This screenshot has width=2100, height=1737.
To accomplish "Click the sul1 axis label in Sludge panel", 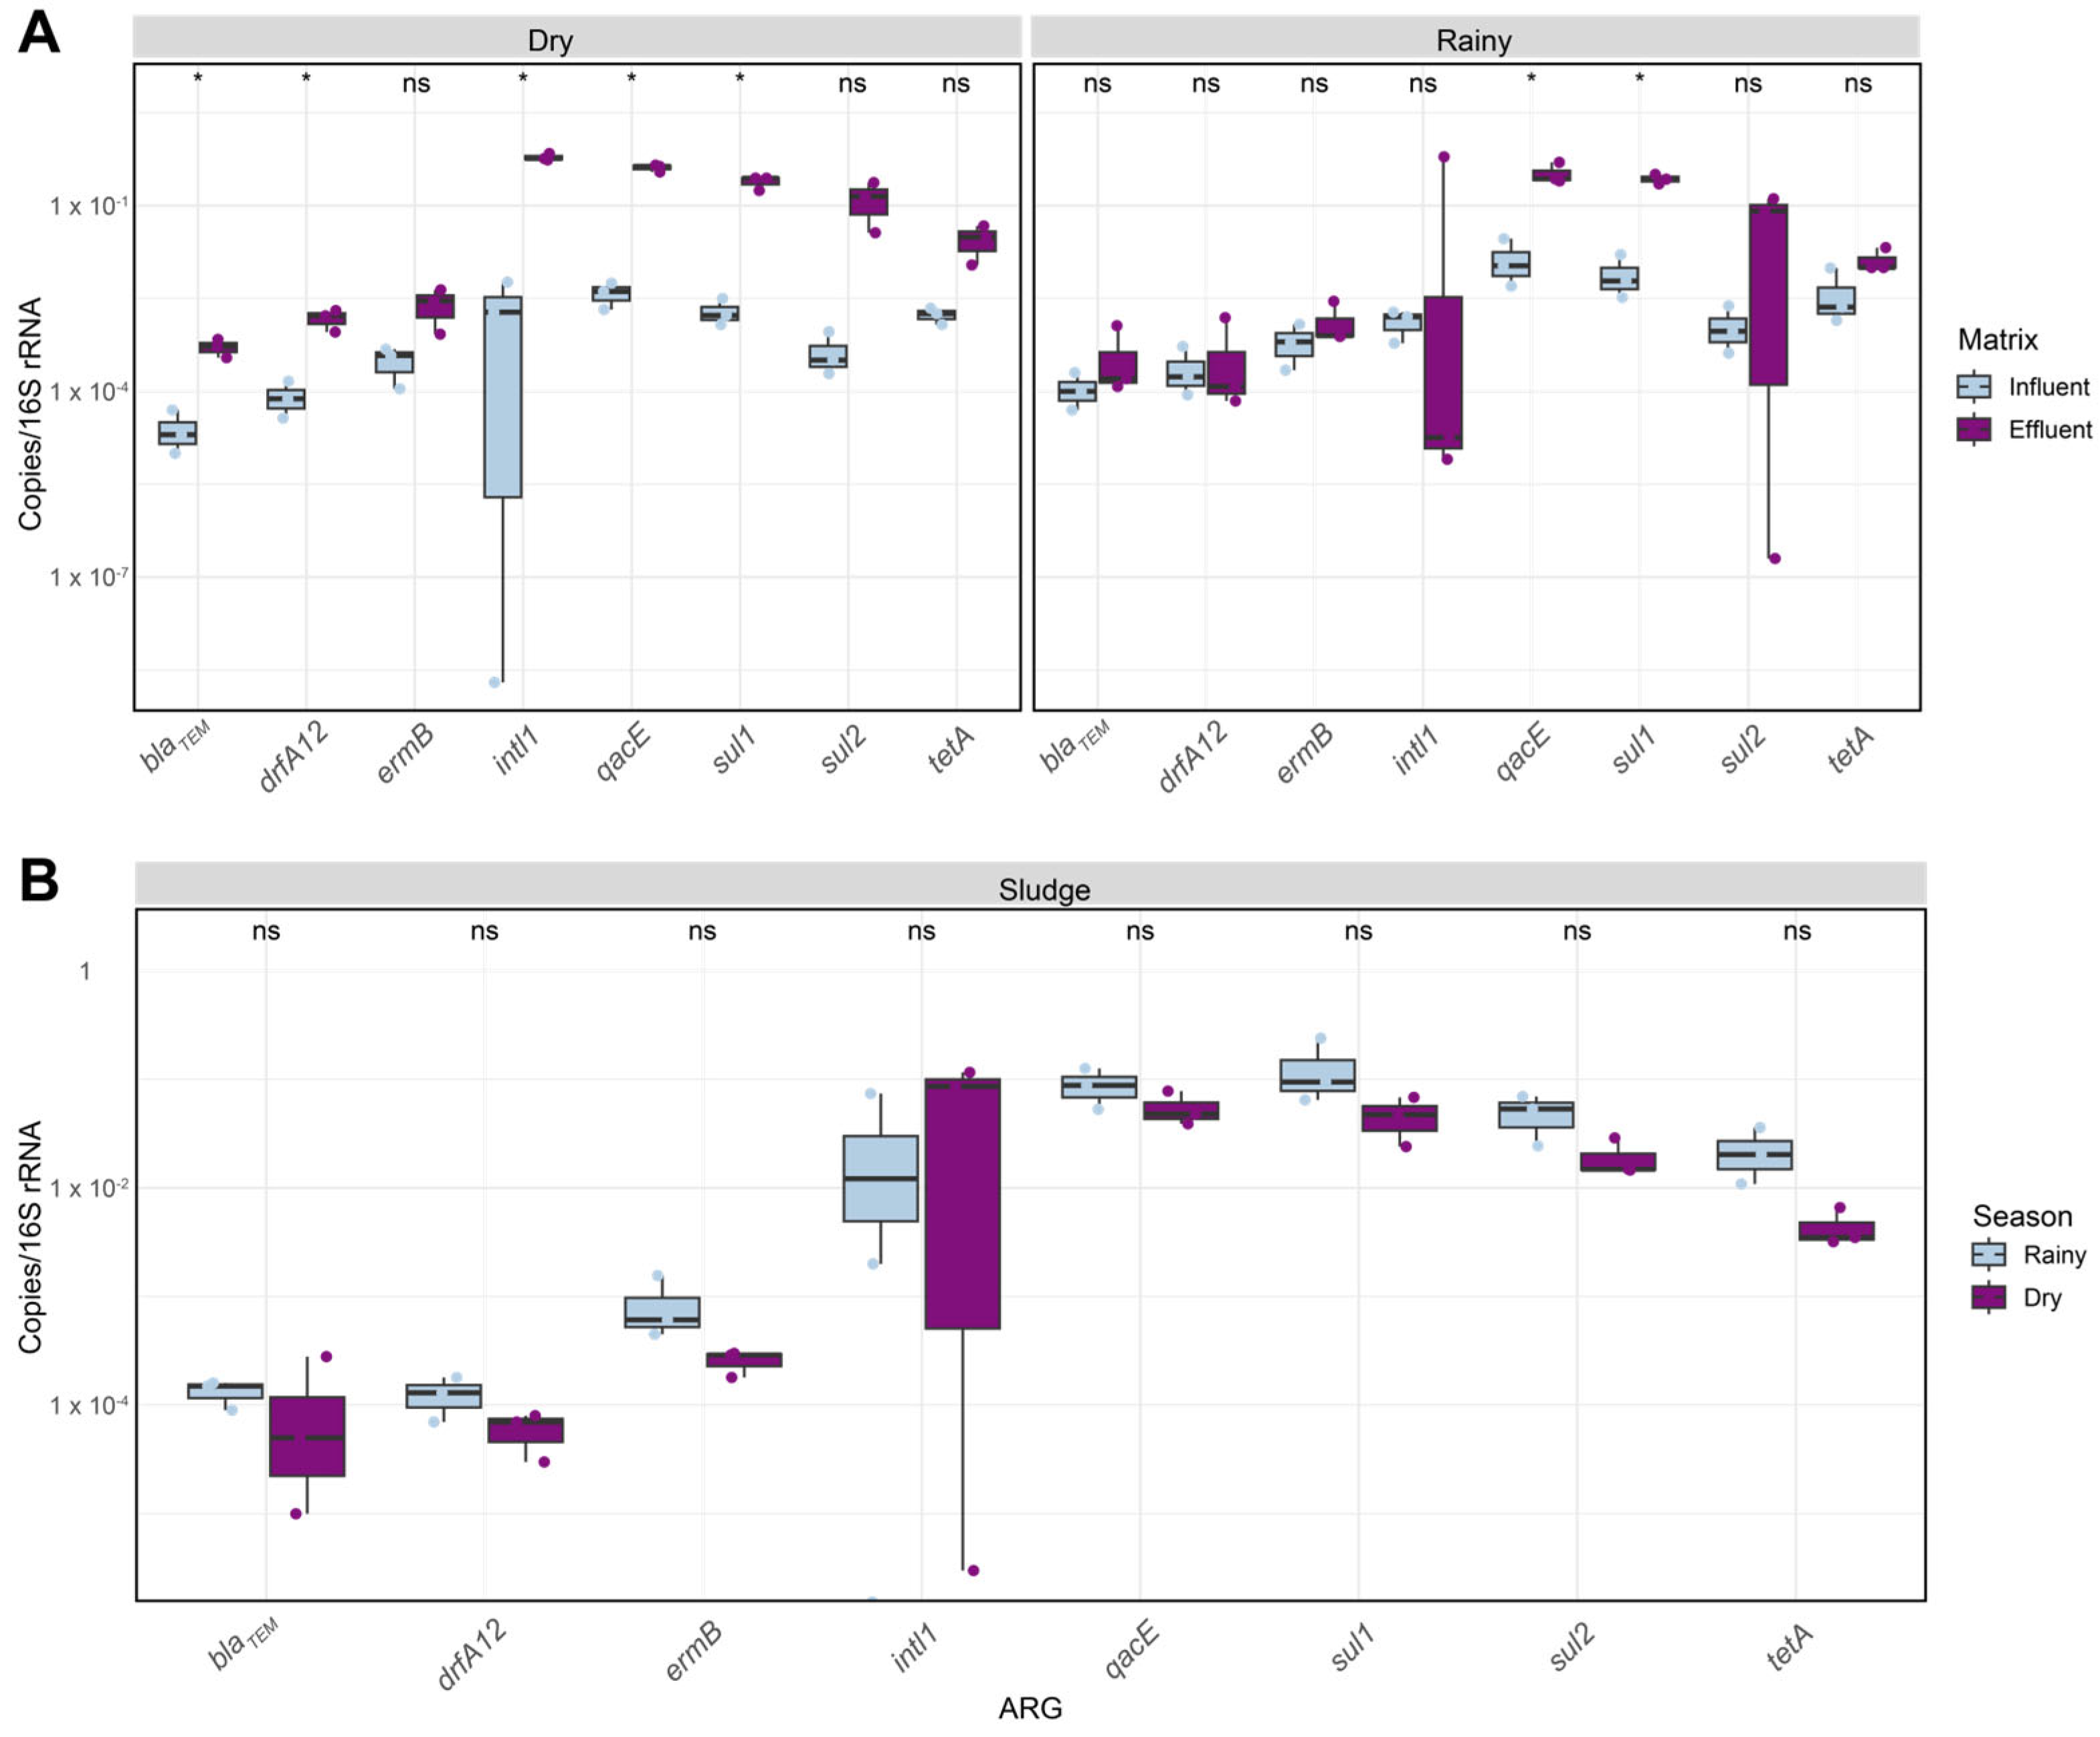I will [1352, 1647].
